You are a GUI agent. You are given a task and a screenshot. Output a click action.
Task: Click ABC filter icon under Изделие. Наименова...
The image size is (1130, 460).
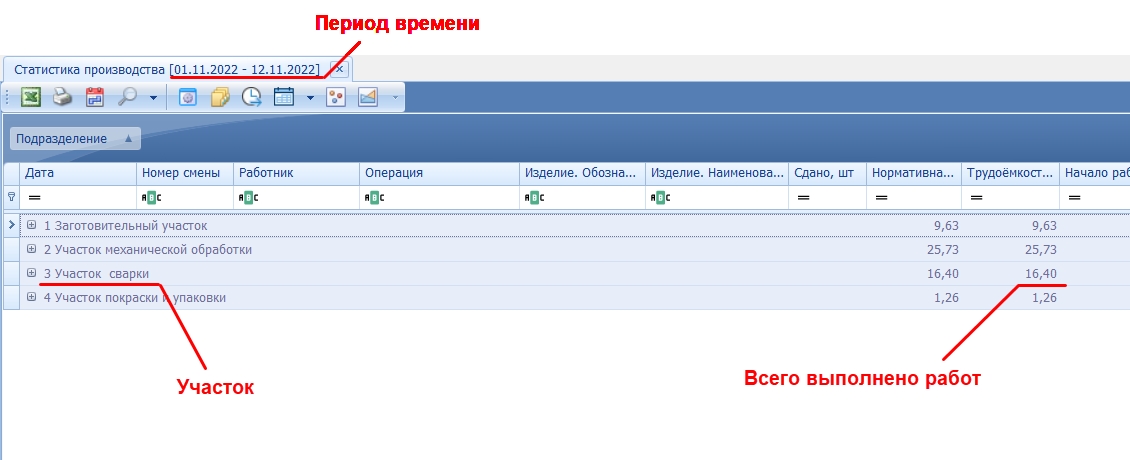pyautogui.click(x=659, y=197)
